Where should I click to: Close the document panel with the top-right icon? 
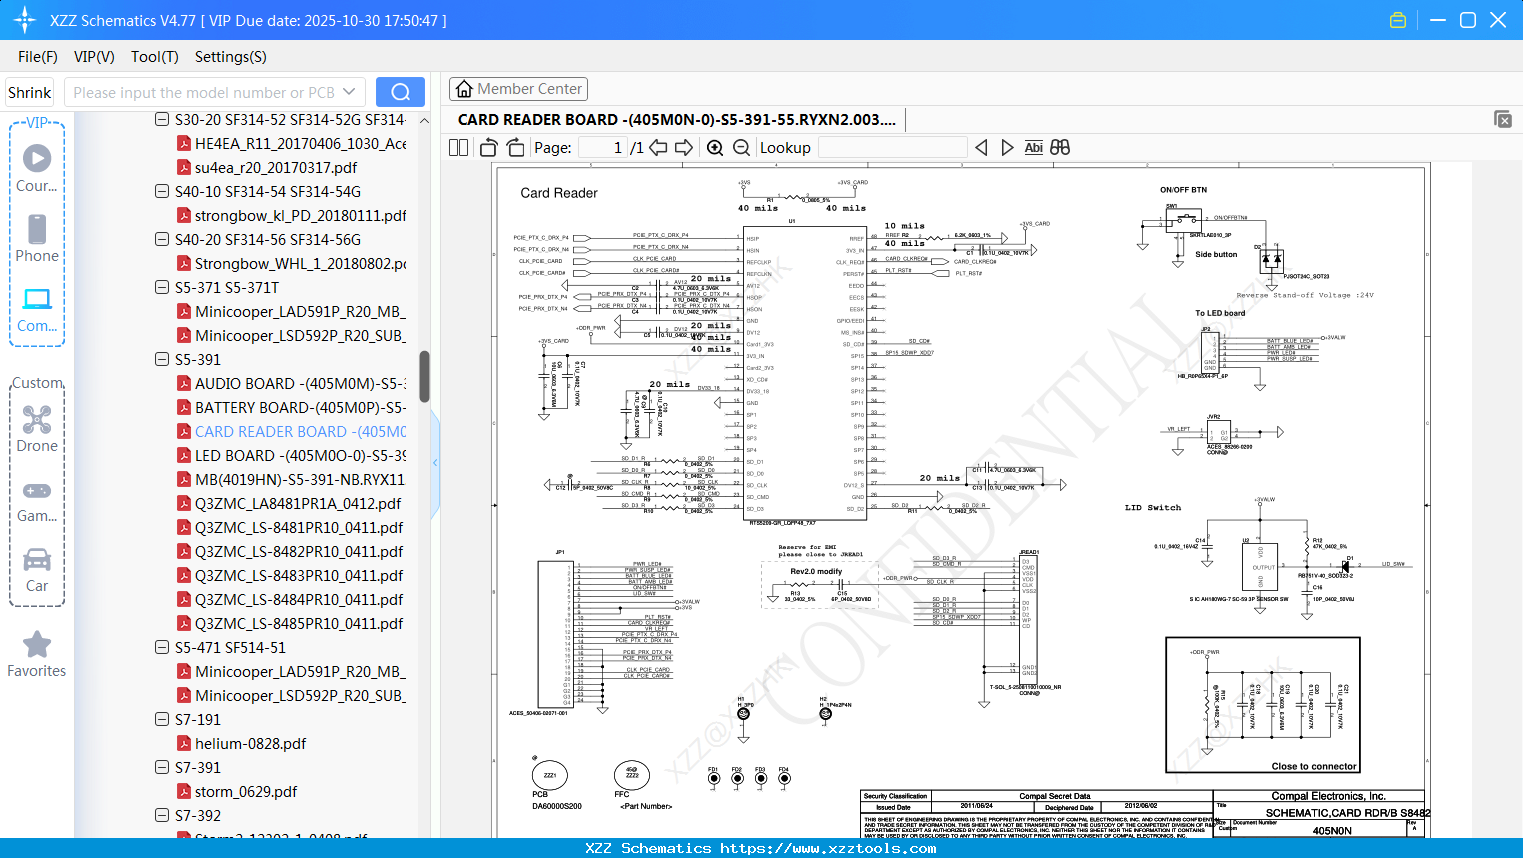(1503, 119)
